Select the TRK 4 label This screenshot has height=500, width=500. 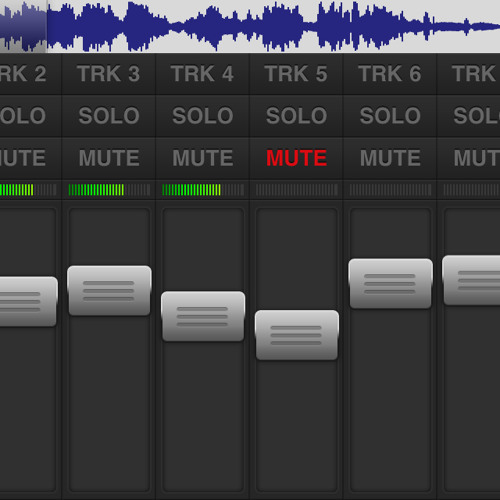(202, 74)
